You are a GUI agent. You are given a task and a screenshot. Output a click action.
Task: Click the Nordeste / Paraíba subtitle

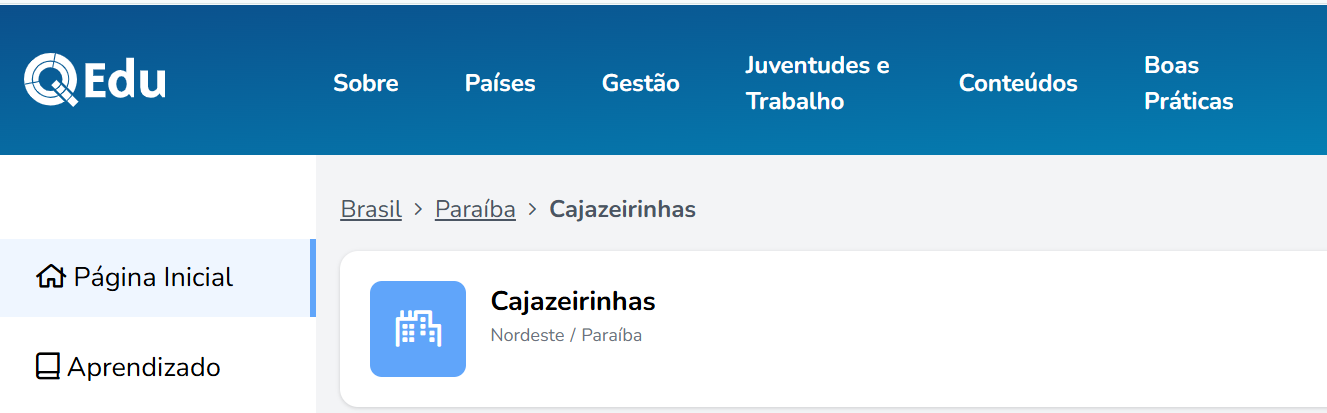pos(566,335)
